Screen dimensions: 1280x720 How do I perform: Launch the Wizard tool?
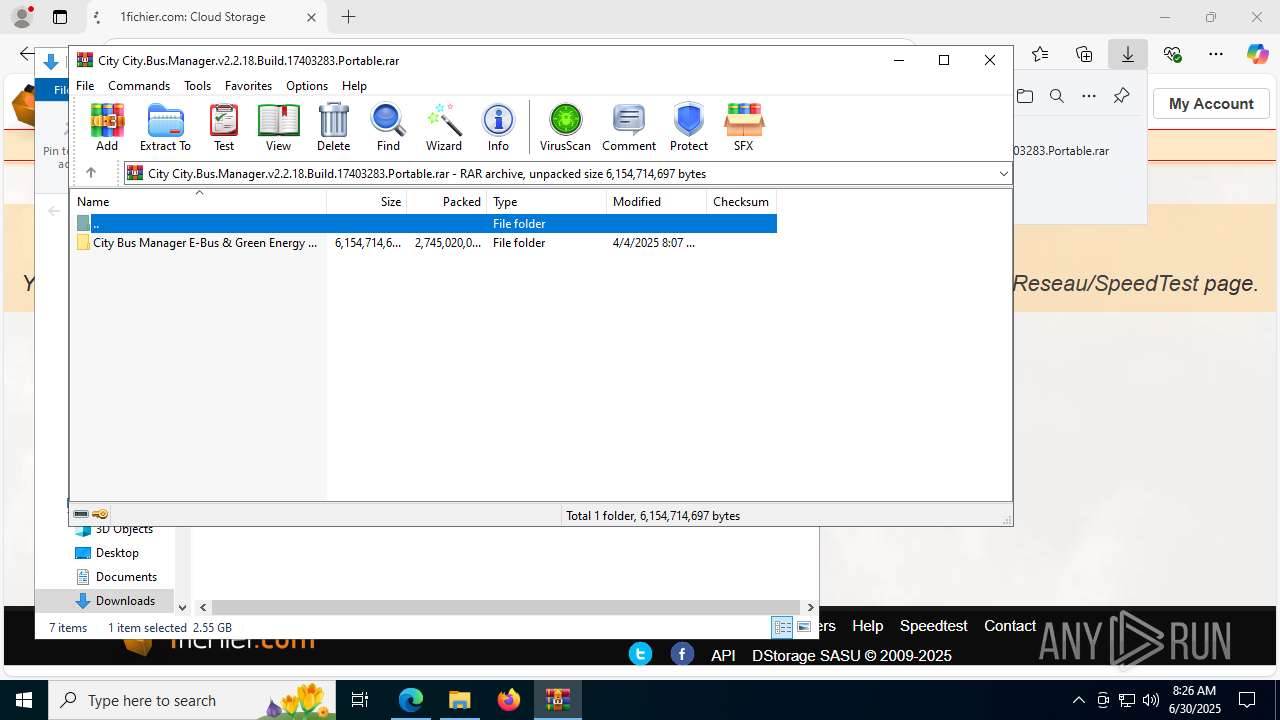444,127
